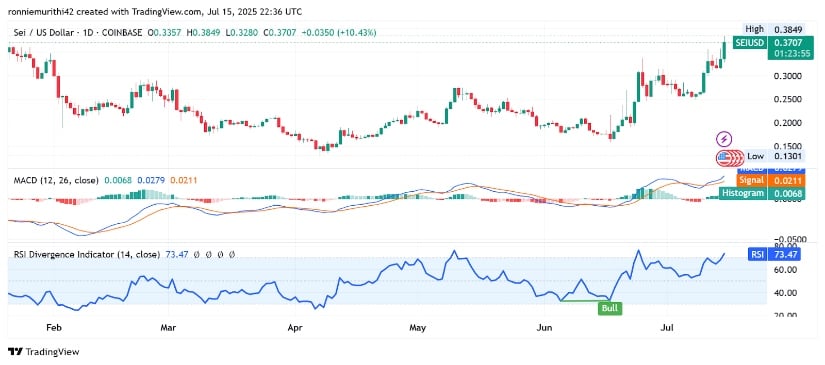Image resolution: width=825 pixels, height=365 pixels.
Task: Open the RSI Divergence Indicator legend title
Action: coord(86,254)
